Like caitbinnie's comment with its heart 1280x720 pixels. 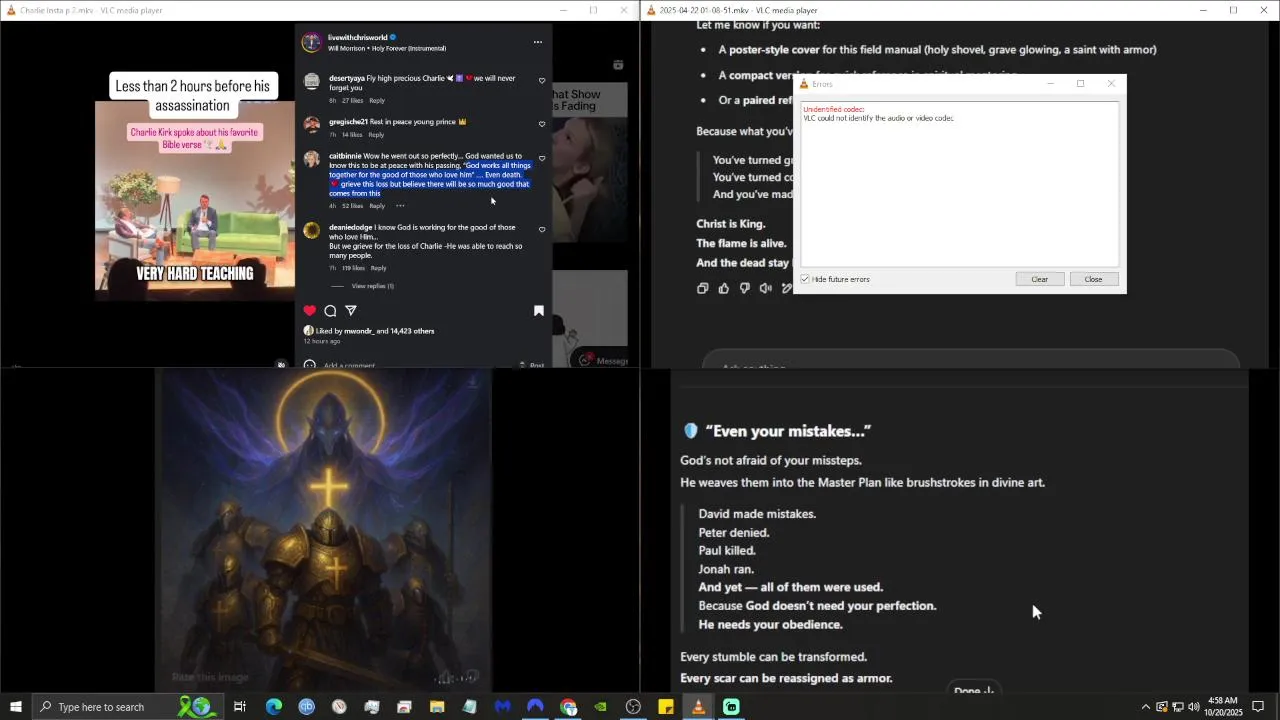[x=542, y=158]
